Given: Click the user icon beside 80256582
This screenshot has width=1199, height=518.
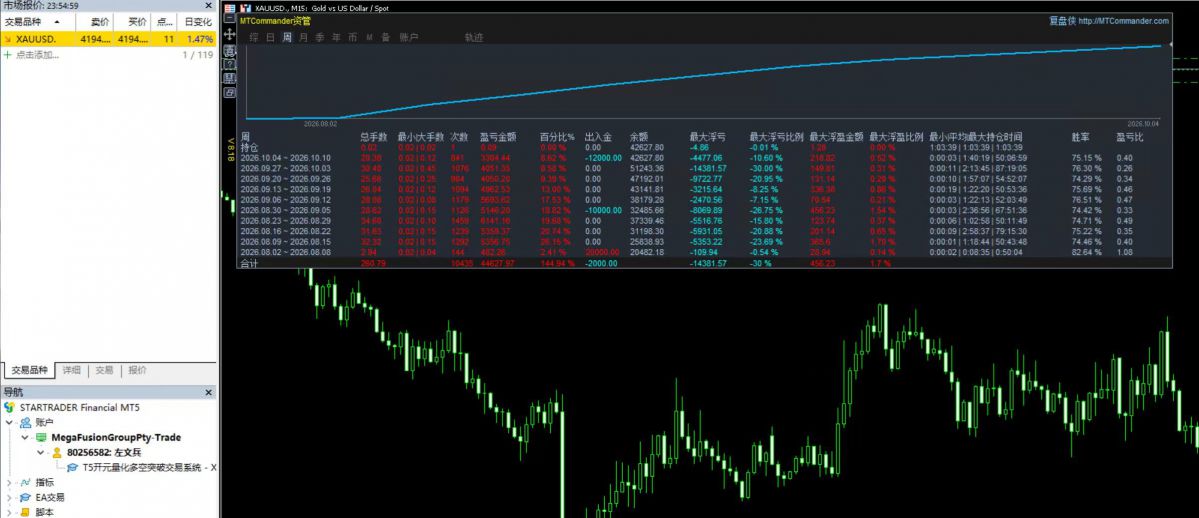Looking at the screenshot, I should 57,453.
